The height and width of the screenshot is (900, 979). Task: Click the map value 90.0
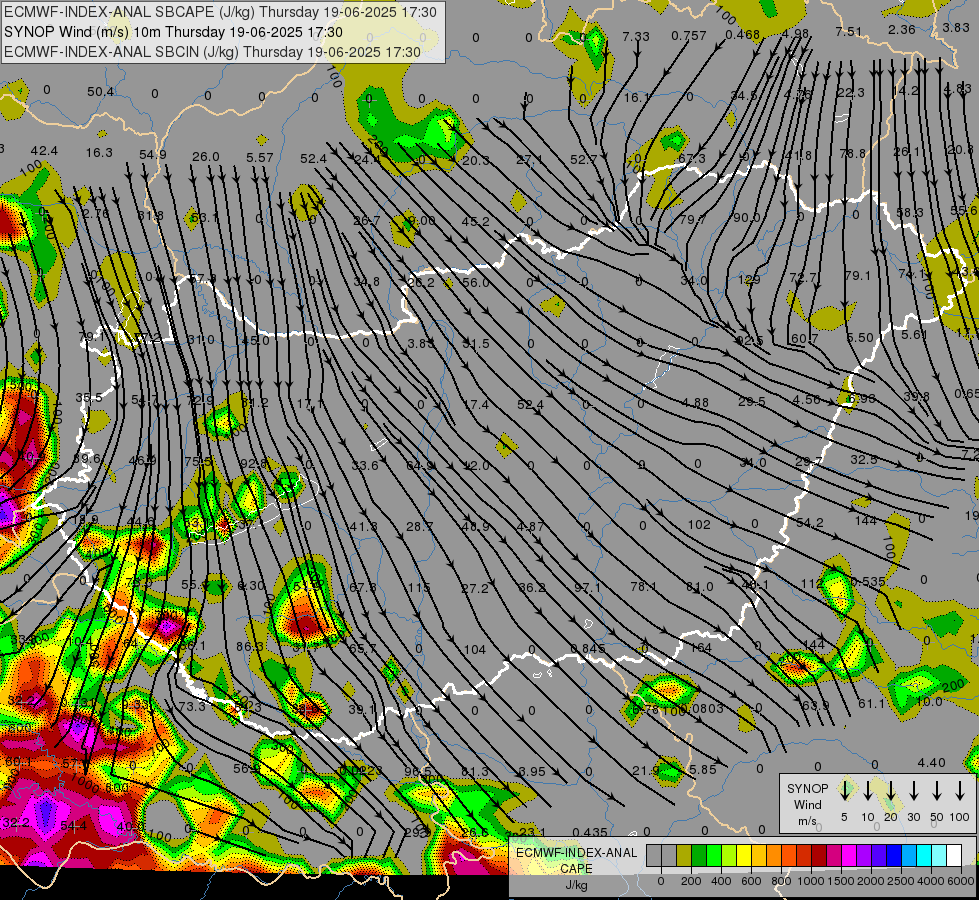[746, 217]
